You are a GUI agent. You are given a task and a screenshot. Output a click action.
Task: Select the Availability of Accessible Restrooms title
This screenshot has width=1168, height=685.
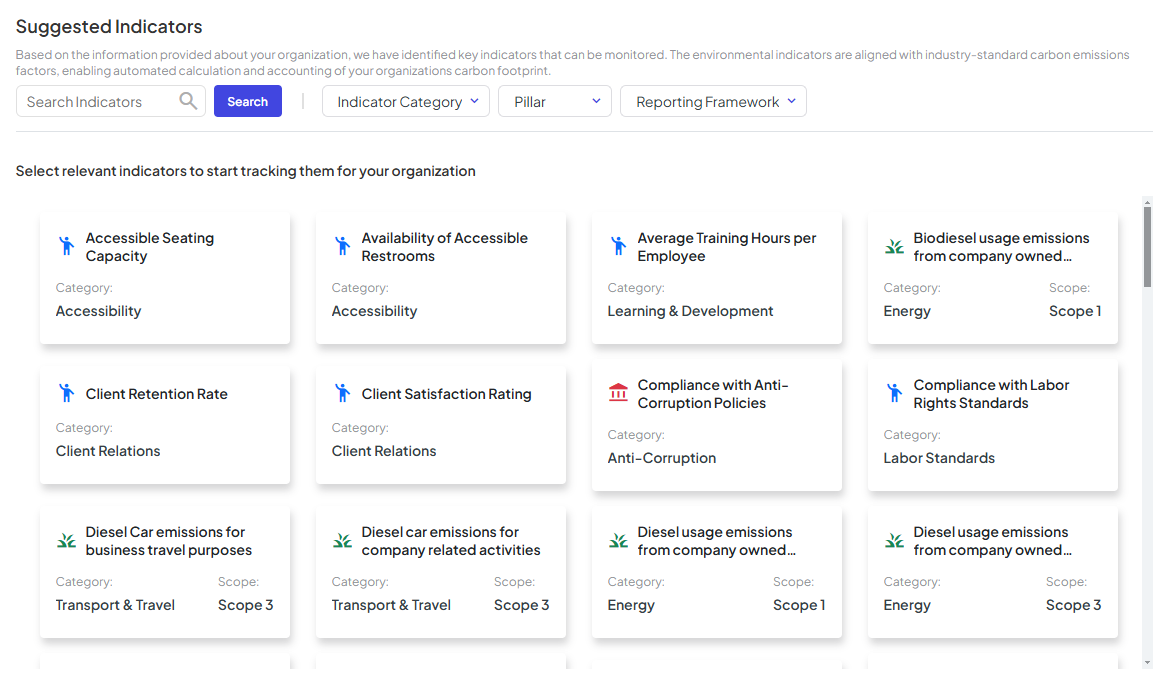point(445,247)
